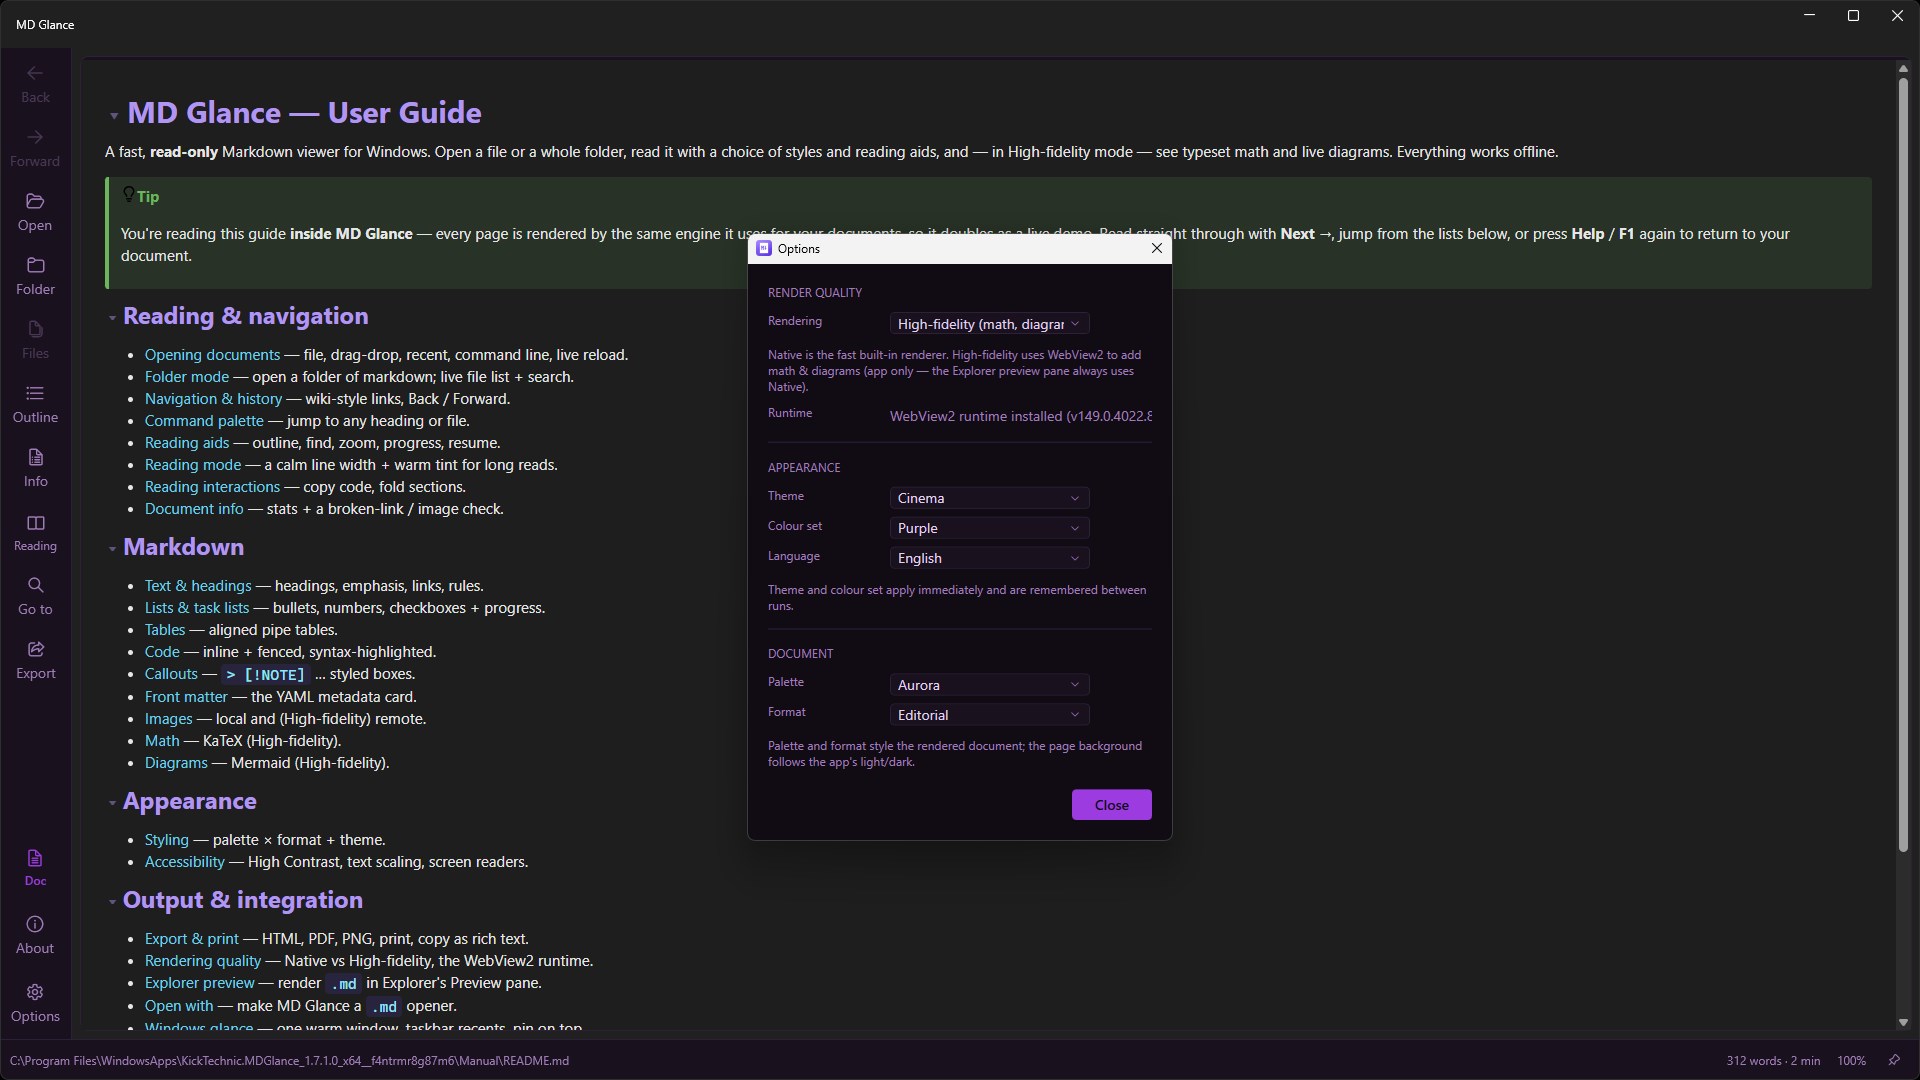Click the '312 words · 2 min' status text
The width and height of the screenshot is (1920, 1080).
(1773, 1061)
